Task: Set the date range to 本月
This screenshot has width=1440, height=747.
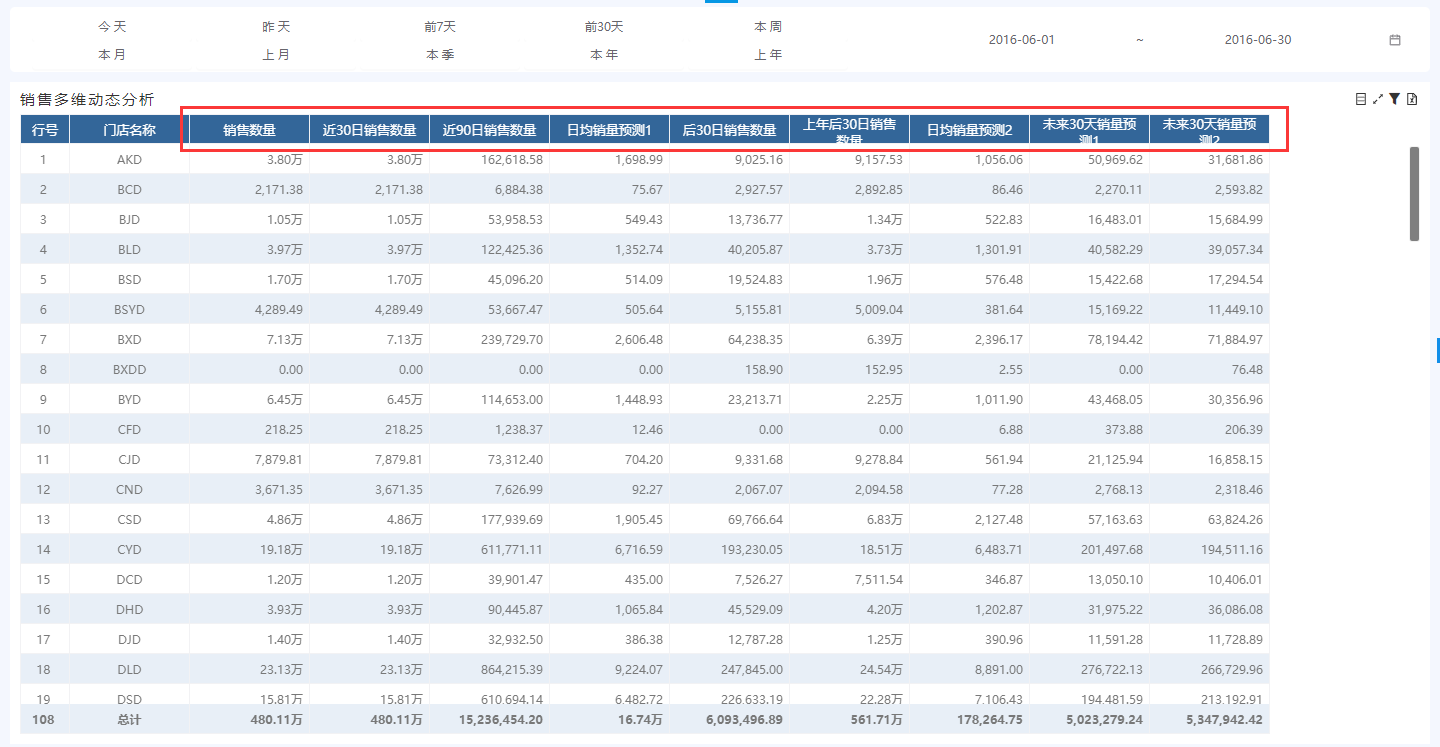Action: tap(112, 55)
